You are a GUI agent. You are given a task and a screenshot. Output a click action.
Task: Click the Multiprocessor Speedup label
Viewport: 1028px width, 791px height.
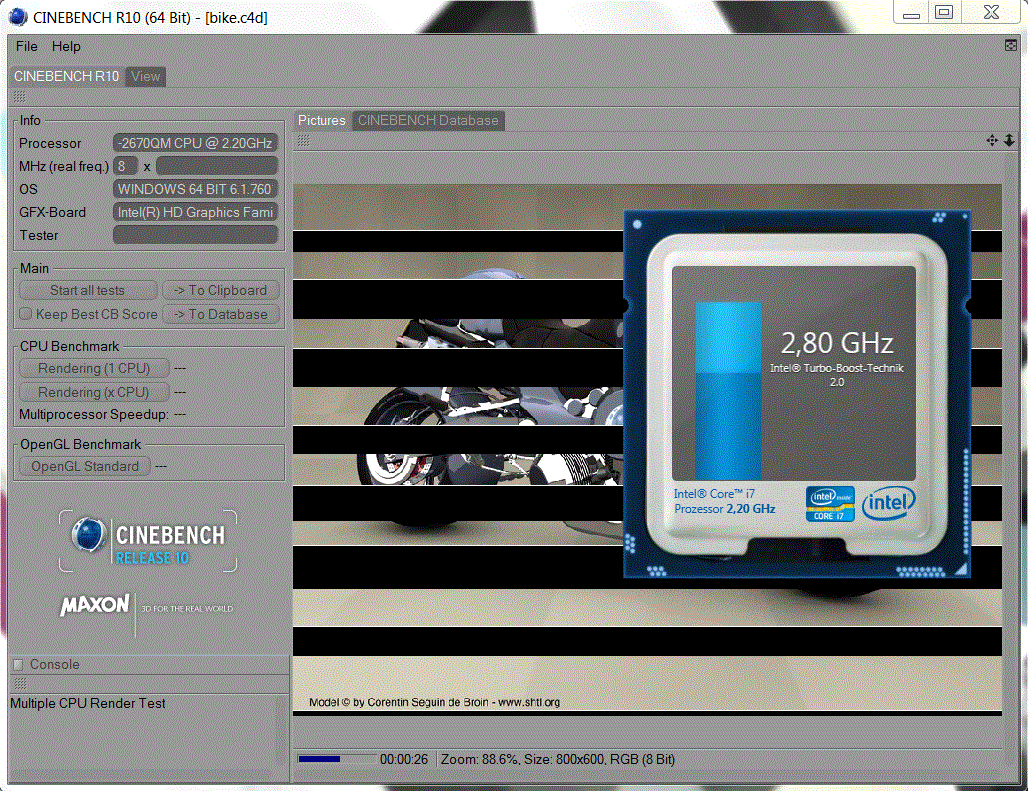pos(94,415)
